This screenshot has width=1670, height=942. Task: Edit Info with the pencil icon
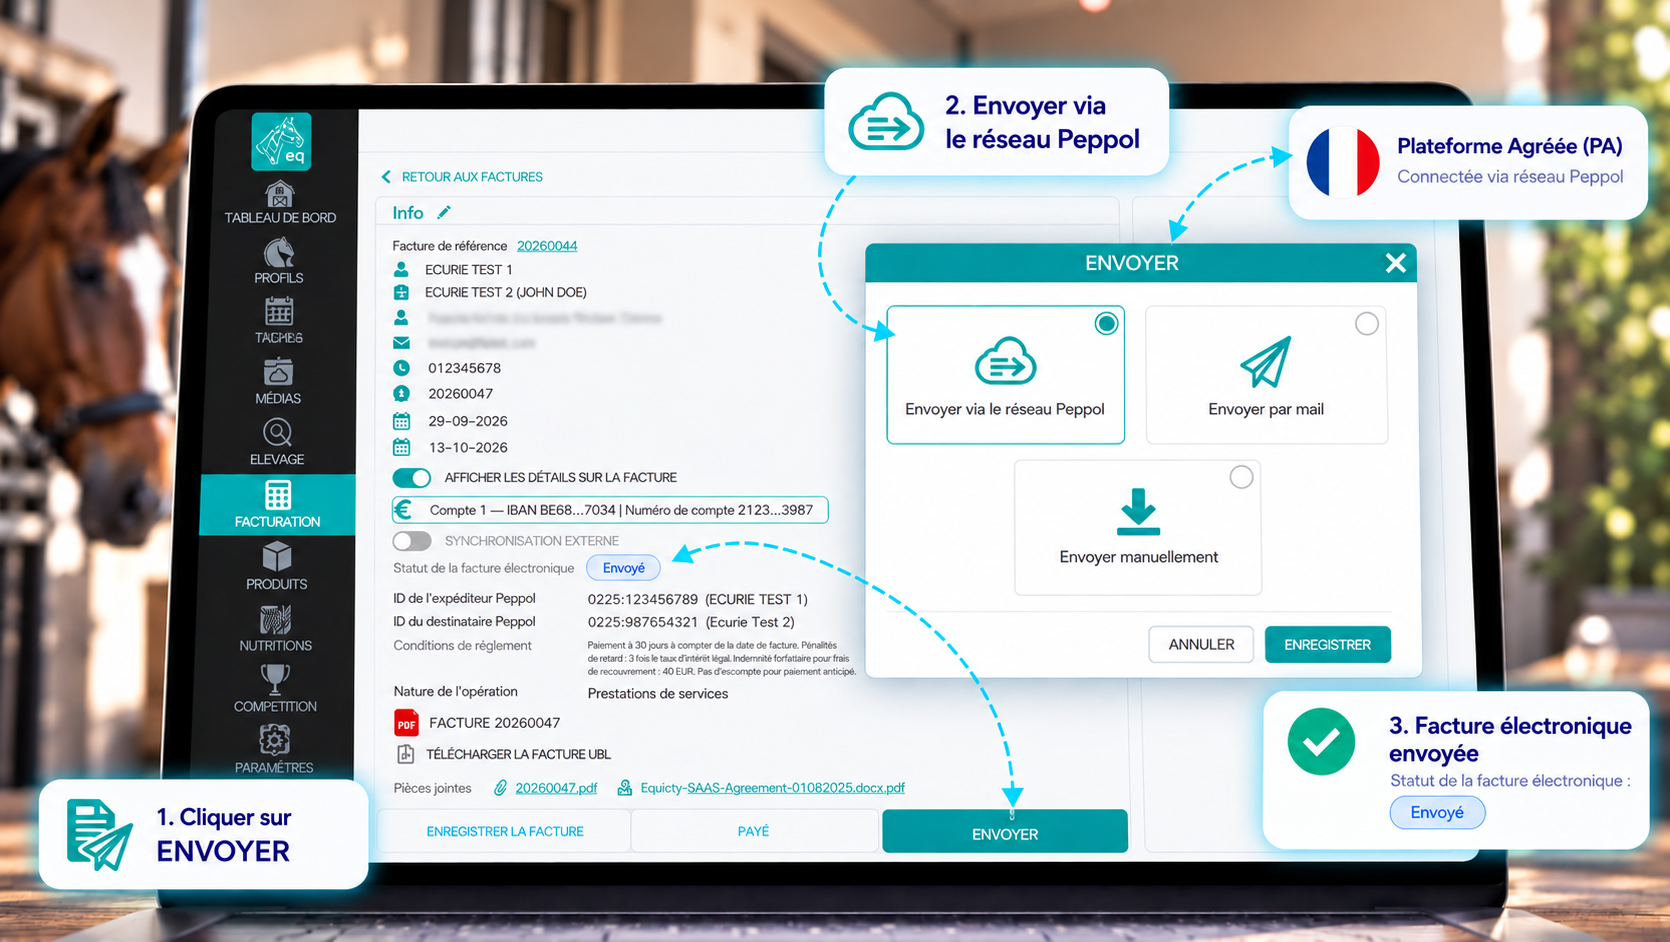click(x=444, y=212)
